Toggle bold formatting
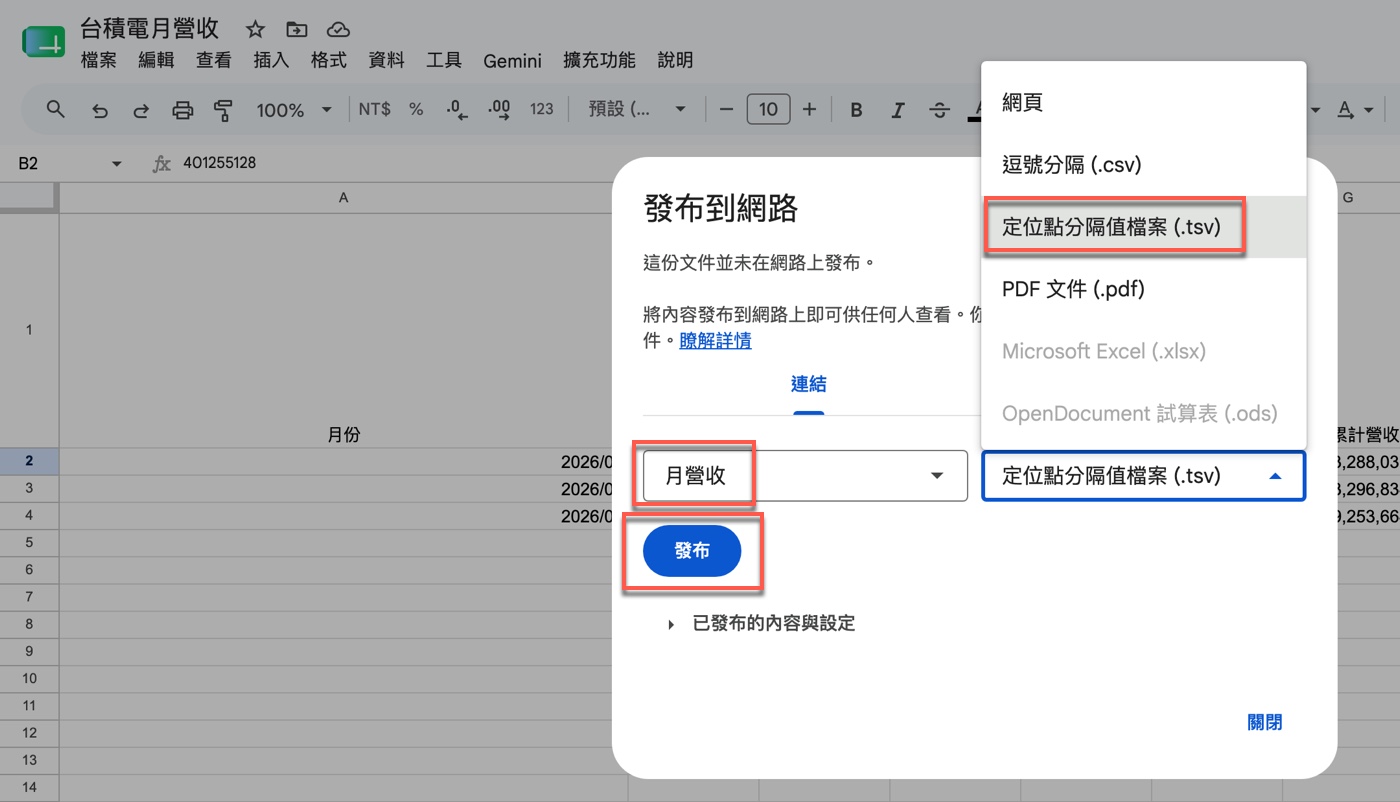This screenshot has height=802, width=1400. 856,110
